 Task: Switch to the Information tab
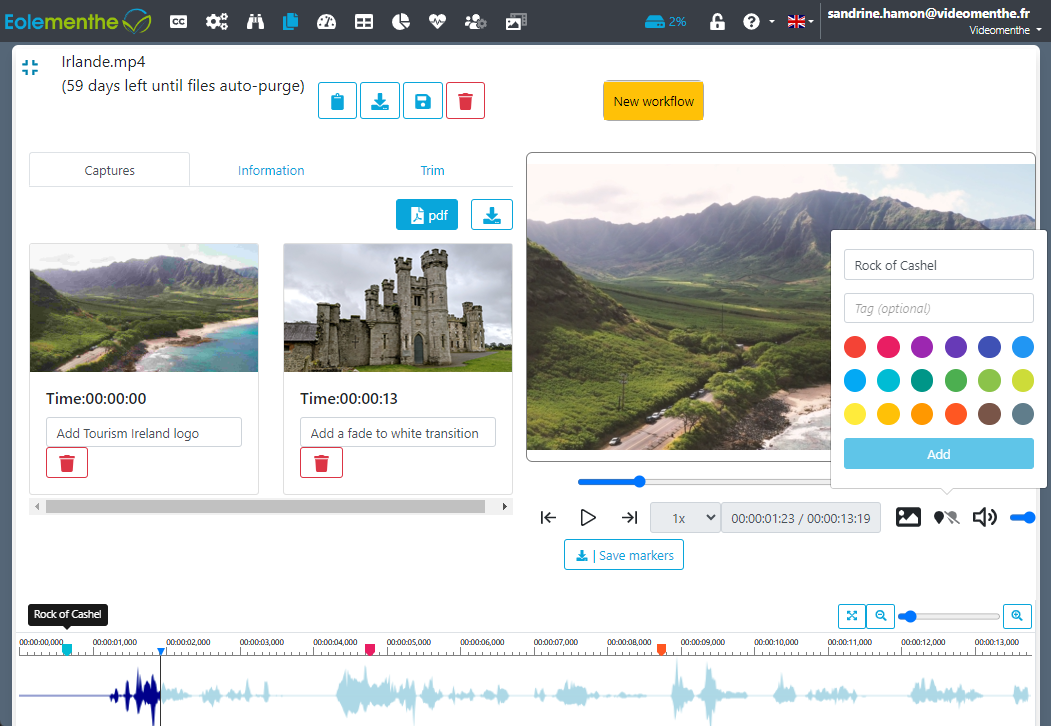[x=271, y=170]
